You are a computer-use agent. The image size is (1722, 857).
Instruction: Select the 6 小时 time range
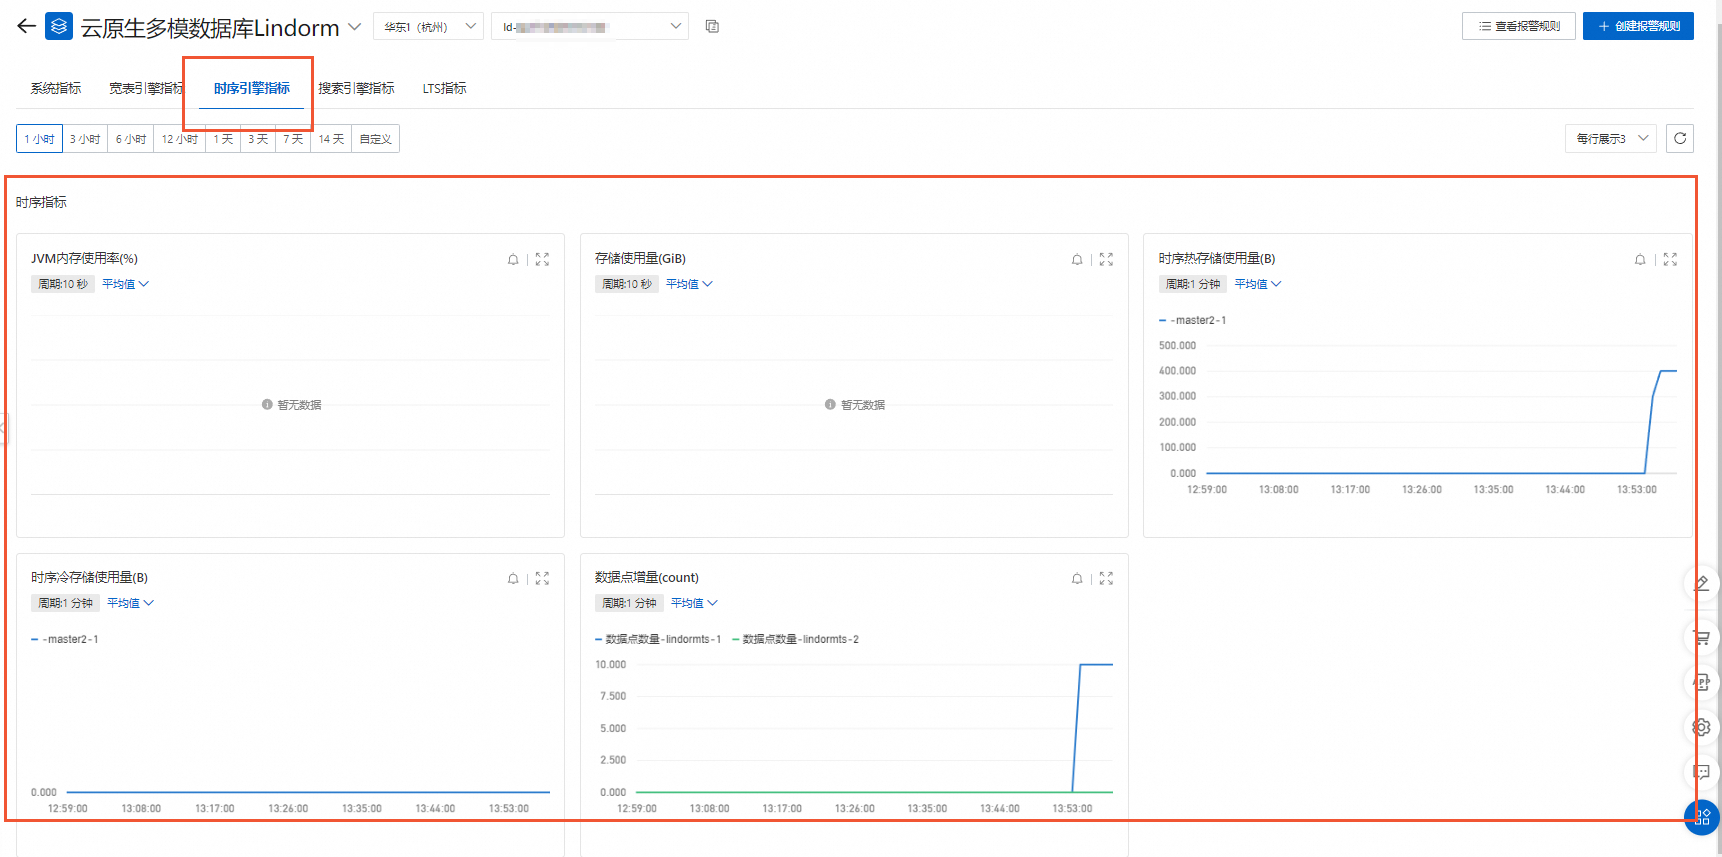(x=131, y=139)
